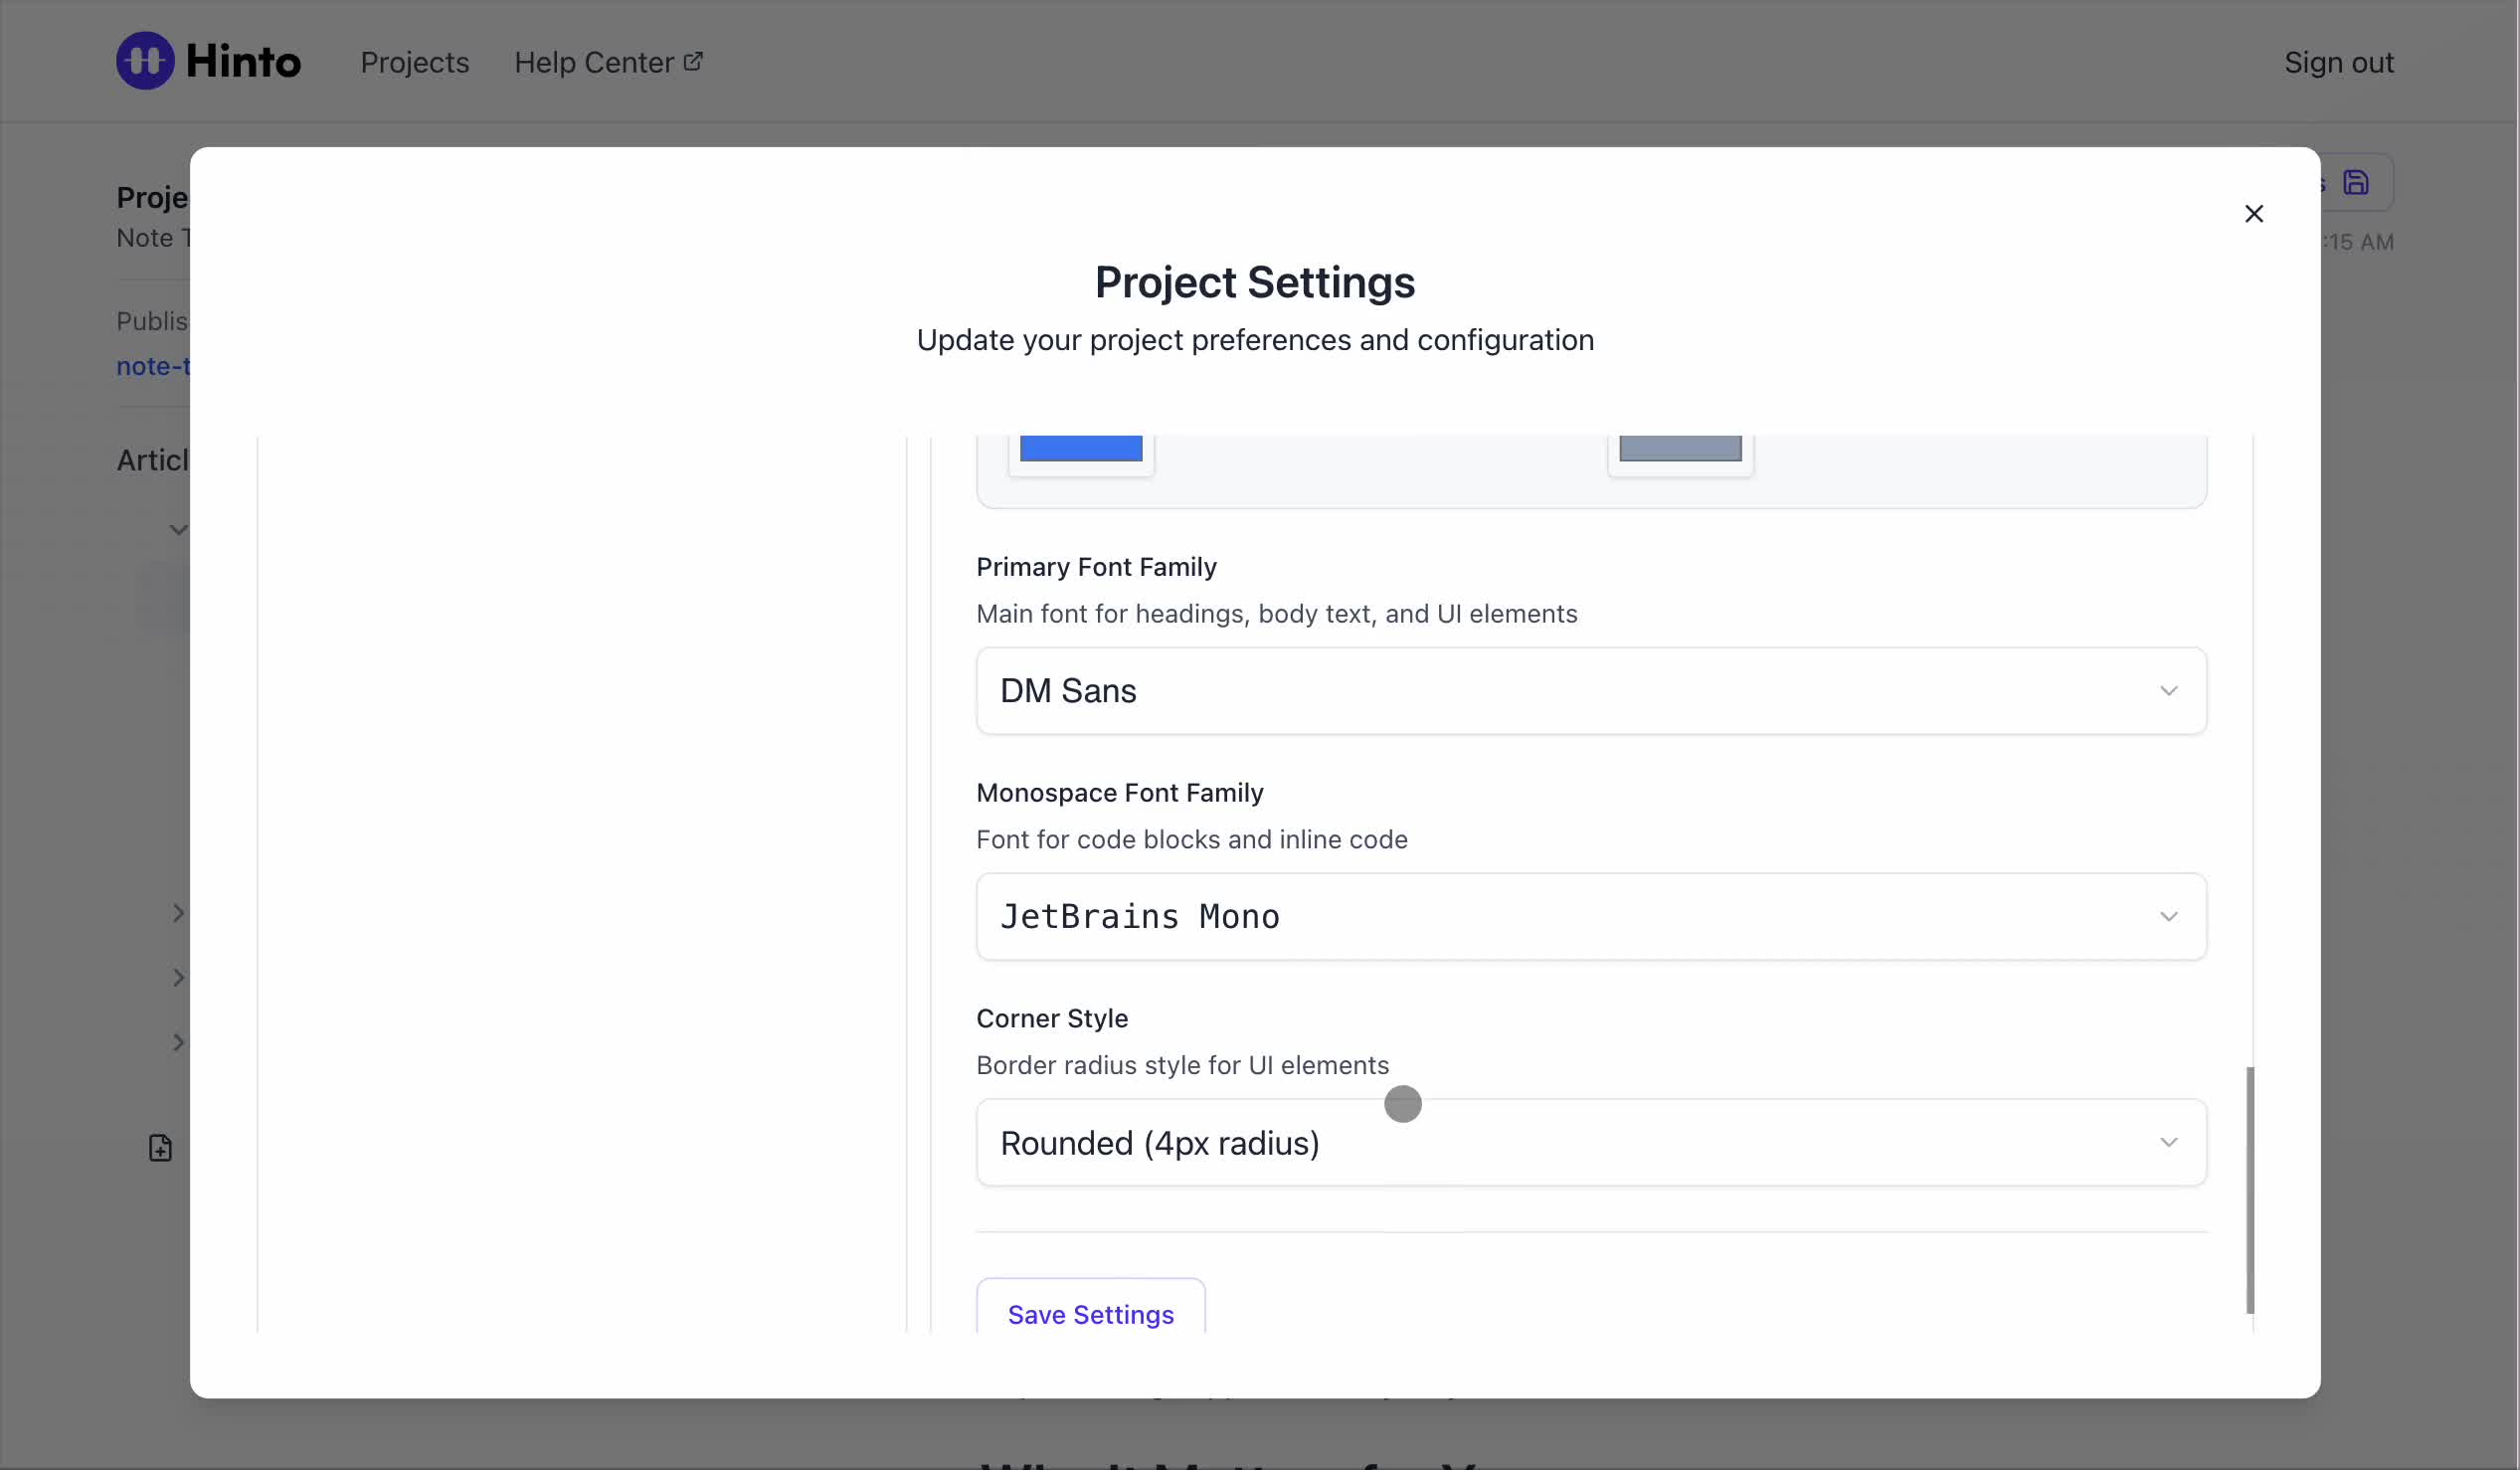Click the settings dialog vertical scrollbar

[2249, 1189]
